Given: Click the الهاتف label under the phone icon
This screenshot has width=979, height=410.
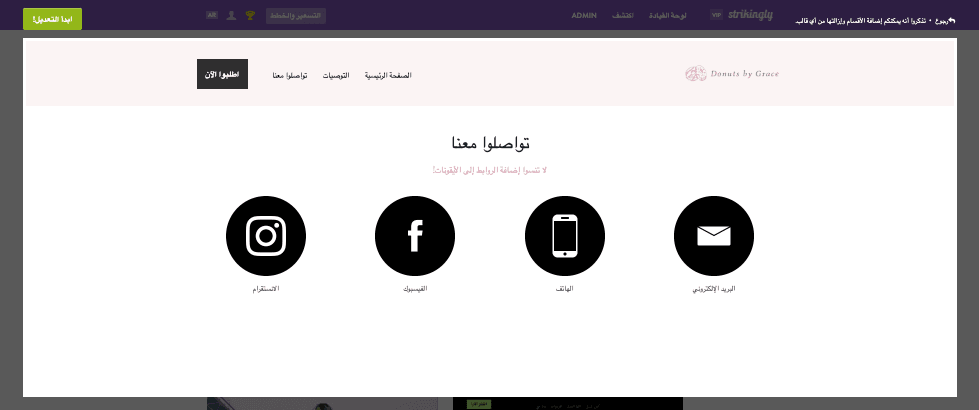Looking at the screenshot, I should tap(564, 289).
